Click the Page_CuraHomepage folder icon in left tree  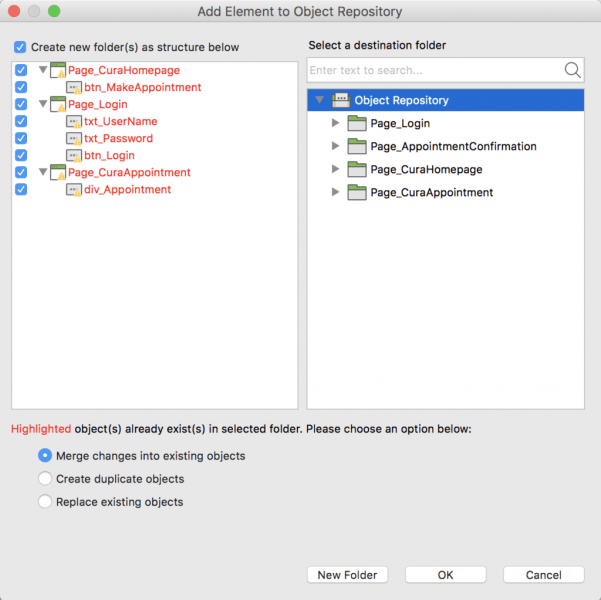pyautogui.click(x=58, y=71)
